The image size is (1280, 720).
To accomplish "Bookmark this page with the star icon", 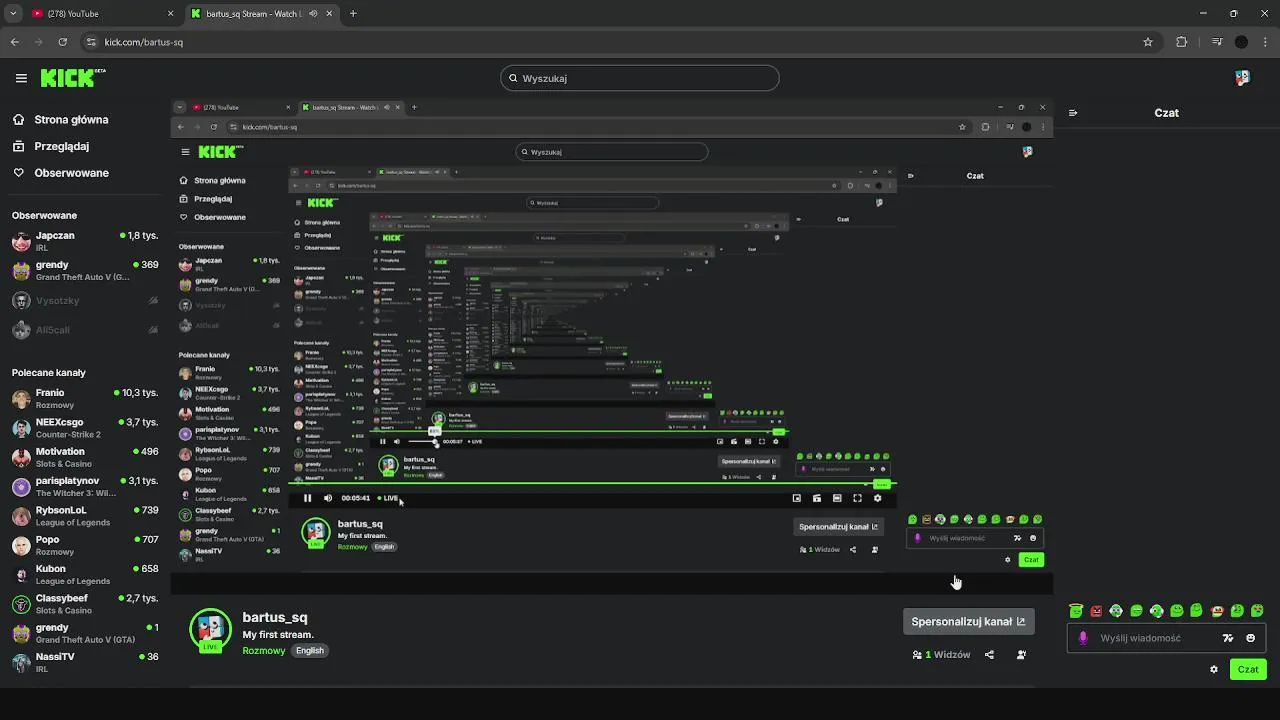I will point(1148,42).
